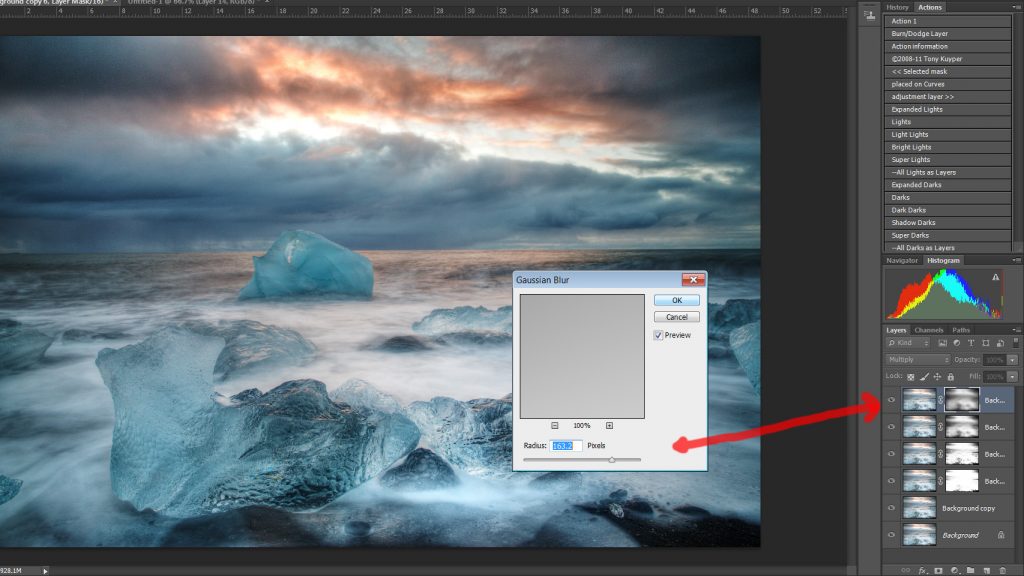
Task: Open the Actions panel flyout menu
Action: 1017,7
